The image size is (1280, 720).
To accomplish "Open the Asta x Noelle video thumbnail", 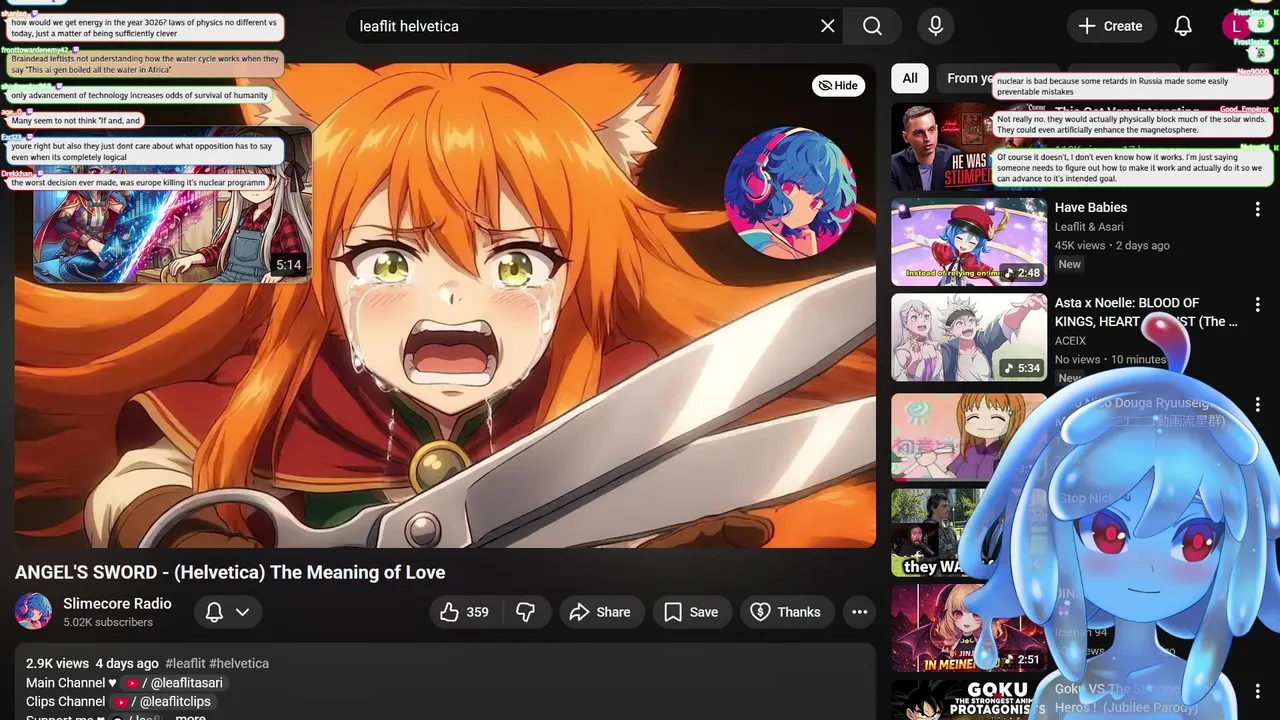I will pos(969,337).
